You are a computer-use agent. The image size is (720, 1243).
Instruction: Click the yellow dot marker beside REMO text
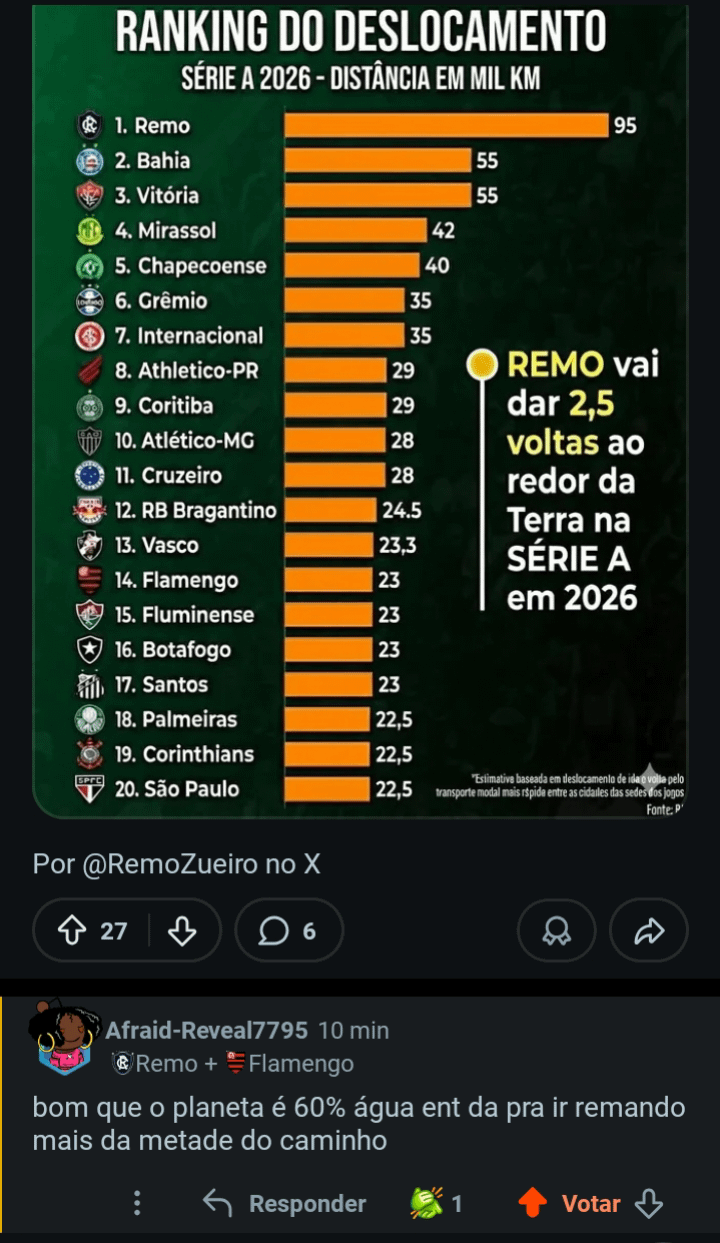[483, 364]
